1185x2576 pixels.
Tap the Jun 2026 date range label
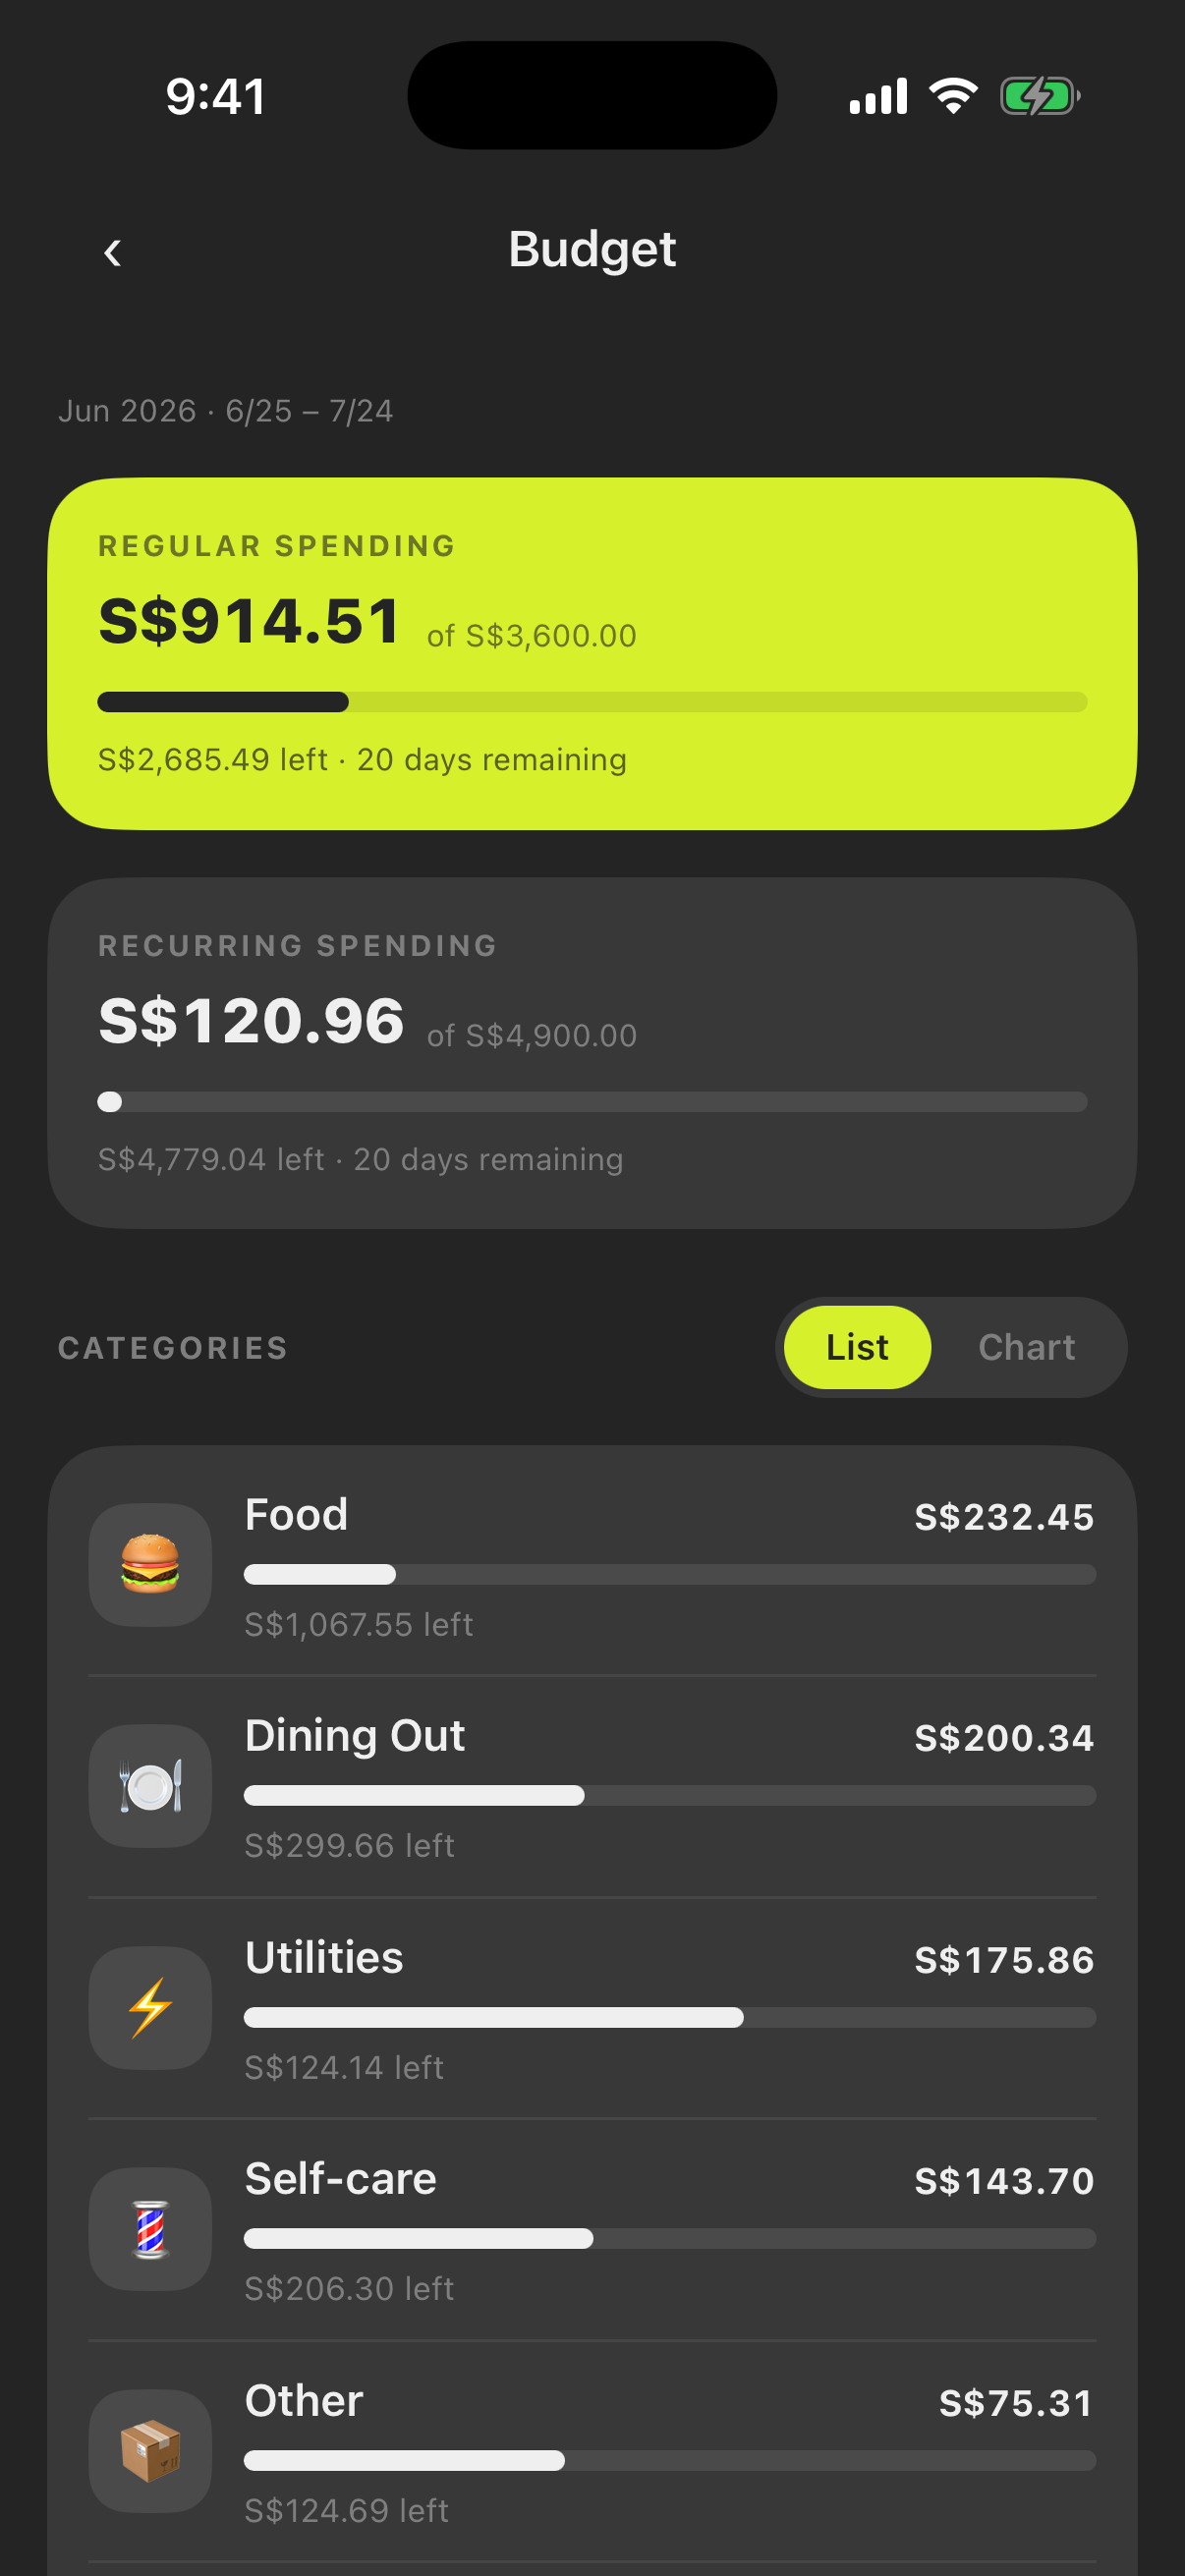click(x=225, y=411)
